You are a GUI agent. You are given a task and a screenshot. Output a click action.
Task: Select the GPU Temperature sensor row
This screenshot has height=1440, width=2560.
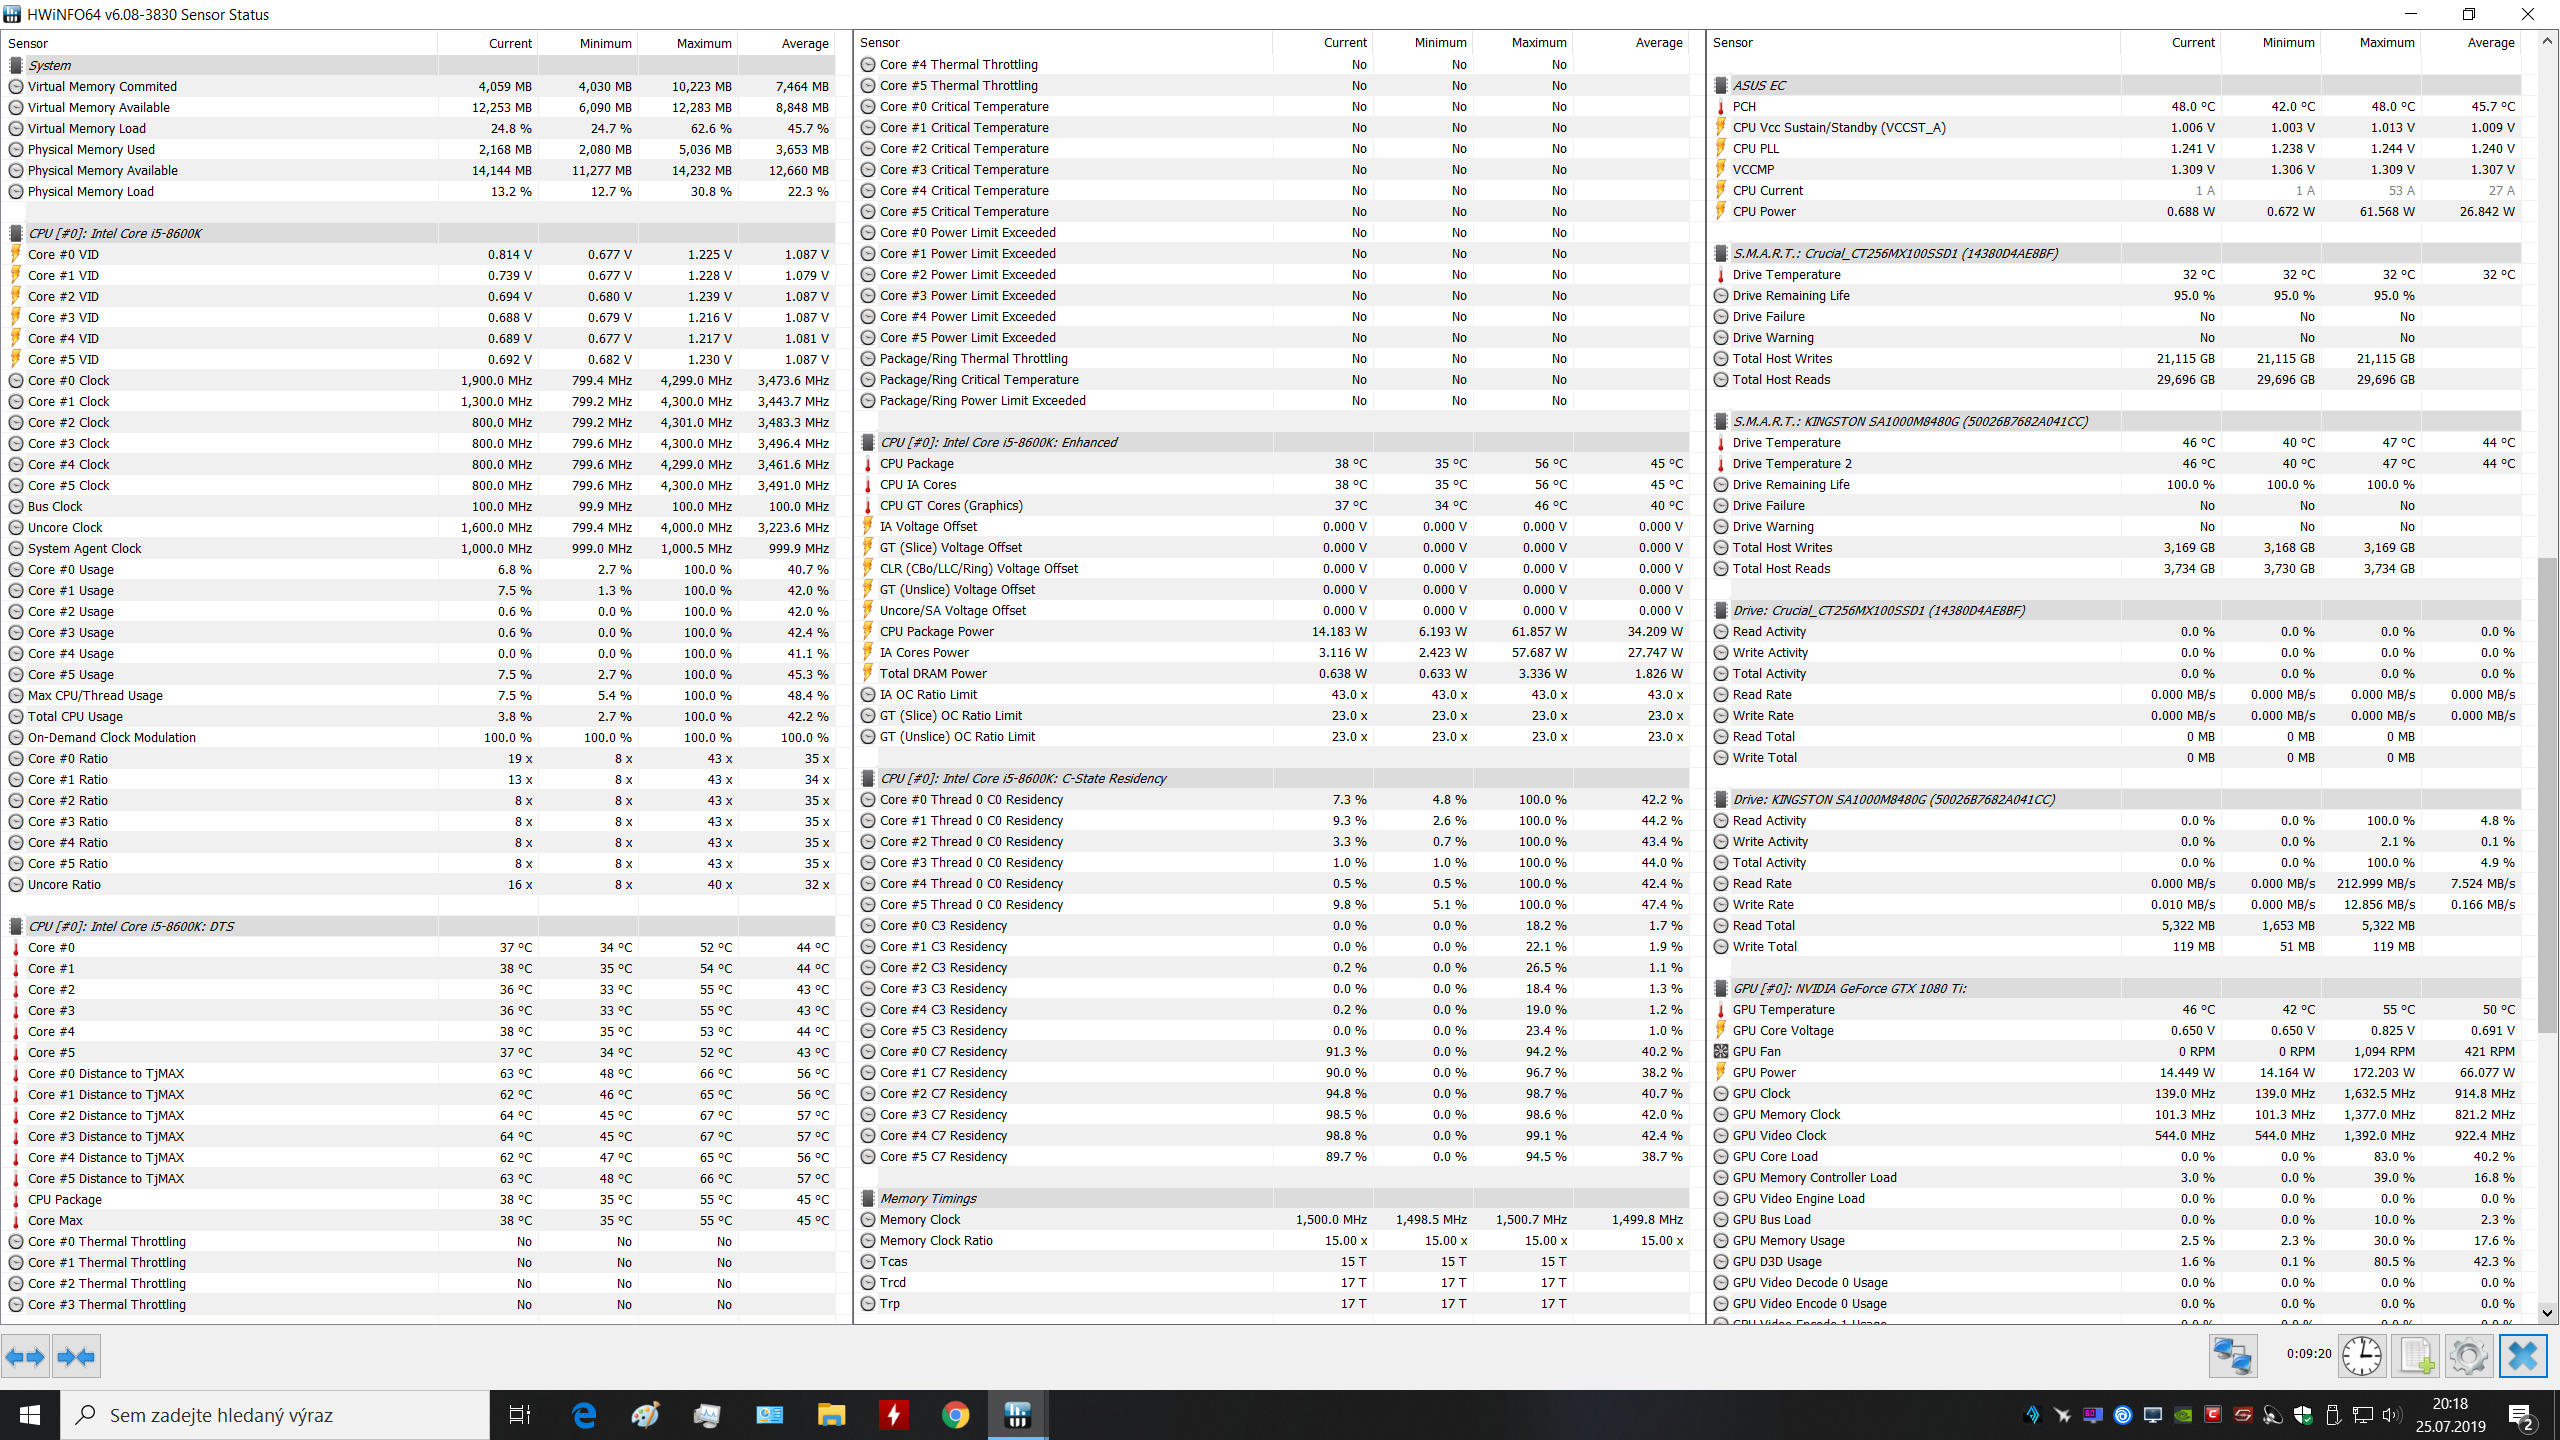[1783, 1009]
